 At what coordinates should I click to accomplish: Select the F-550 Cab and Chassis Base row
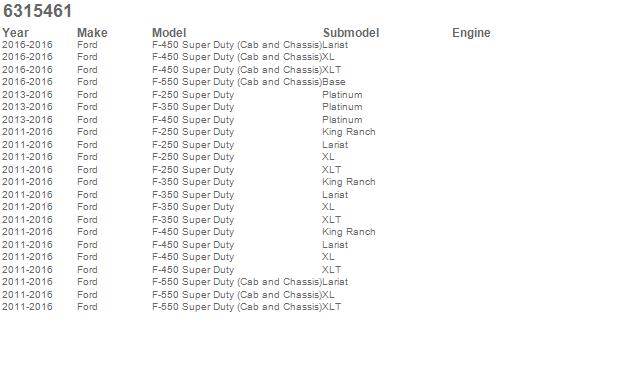(173, 82)
